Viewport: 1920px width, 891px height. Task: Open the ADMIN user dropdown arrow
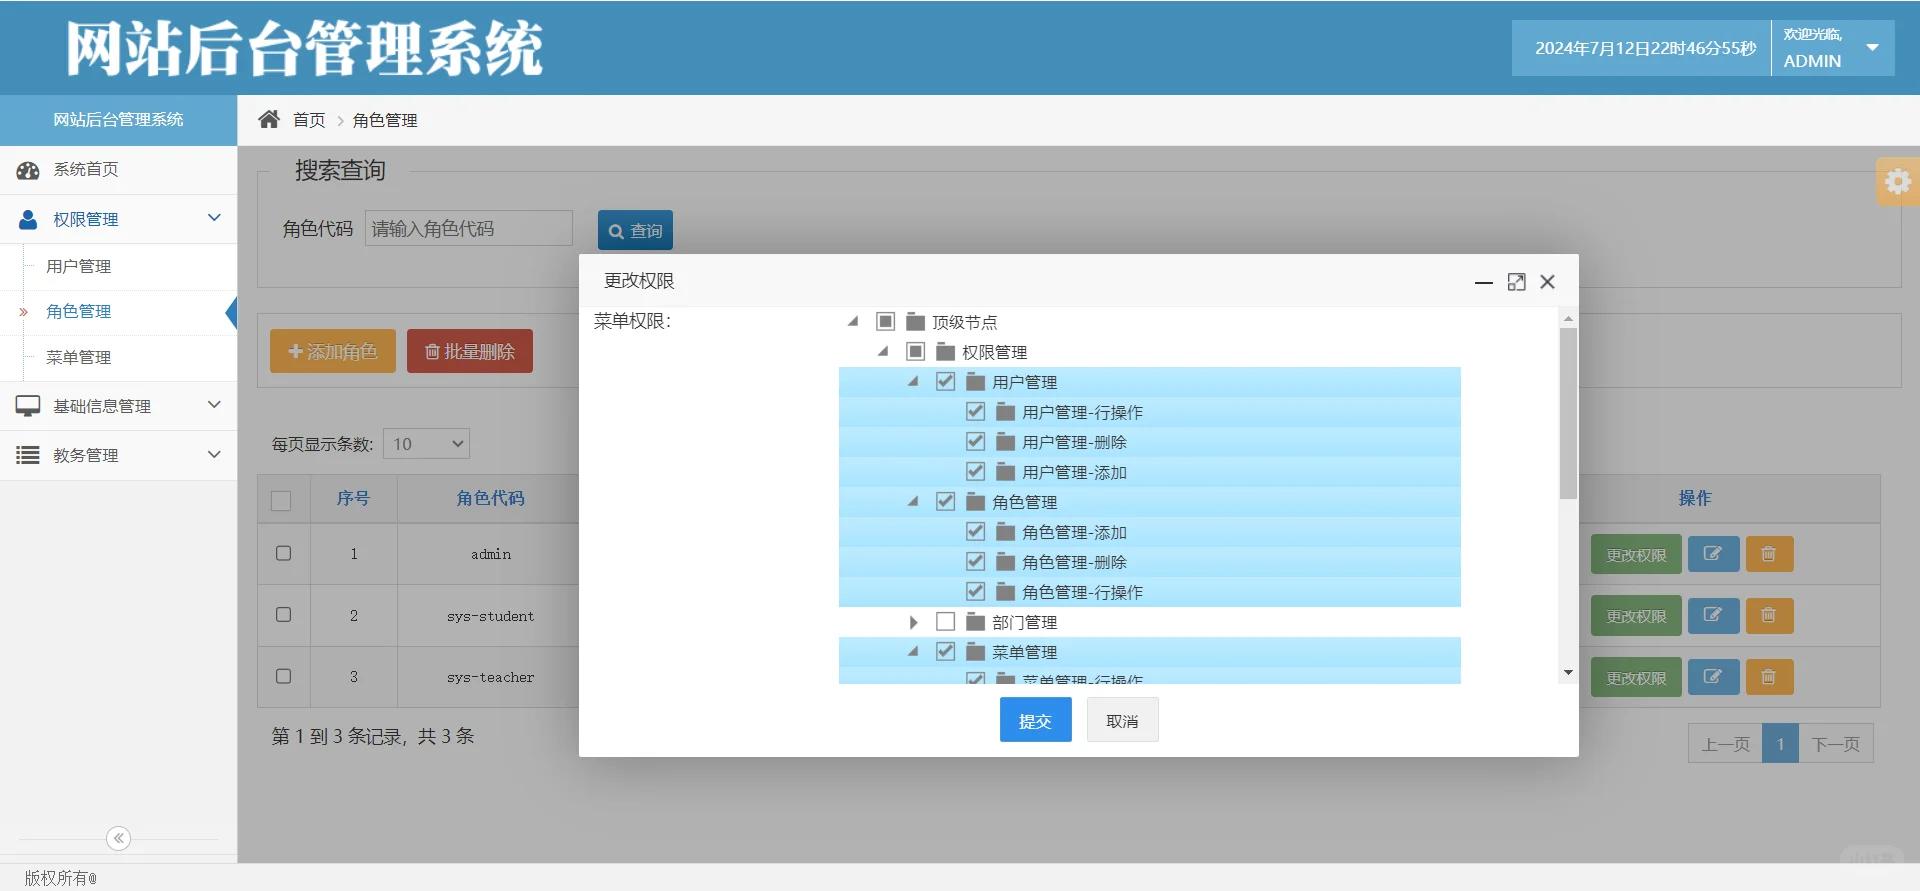click(1873, 48)
